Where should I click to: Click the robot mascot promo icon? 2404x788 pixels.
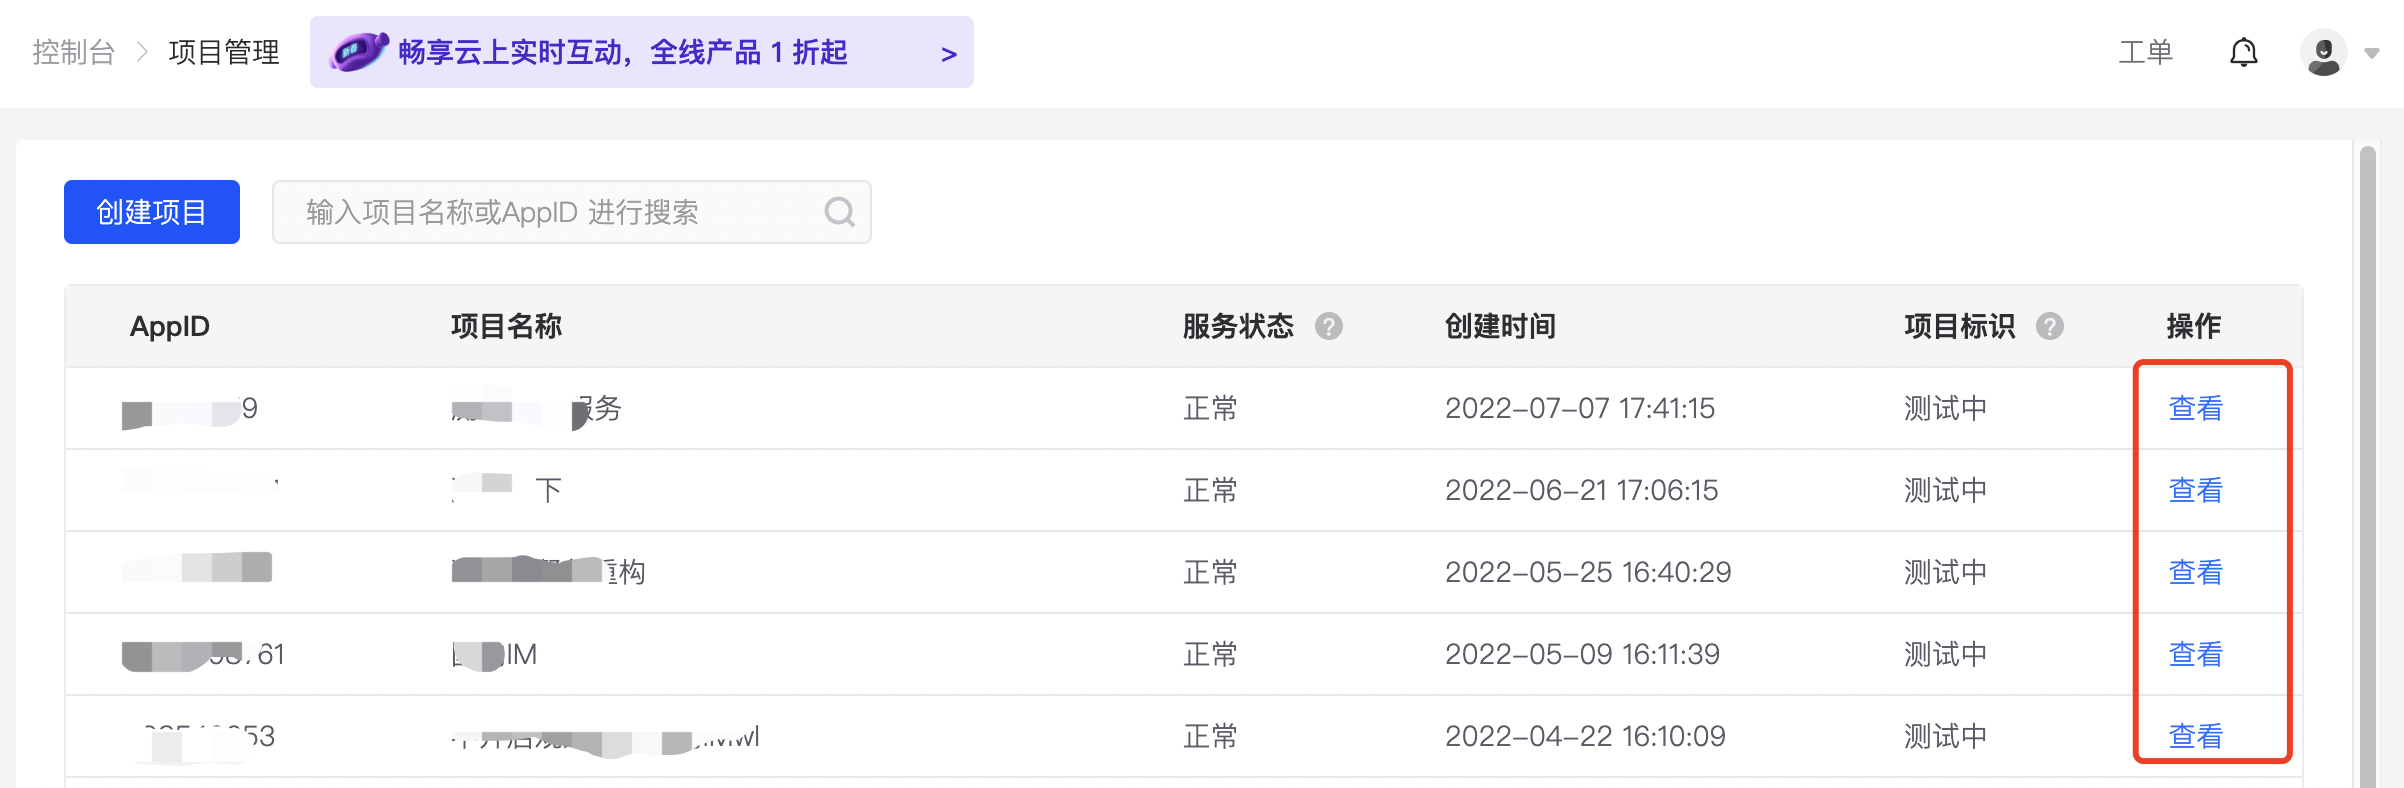tap(359, 52)
